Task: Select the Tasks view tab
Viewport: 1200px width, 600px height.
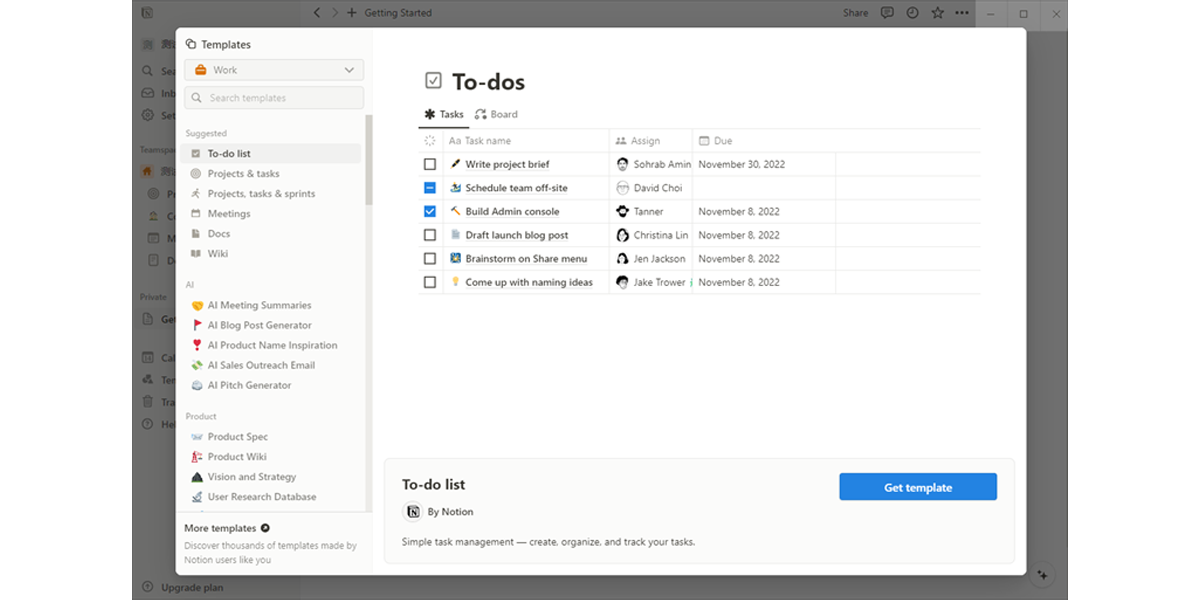Action: [444, 114]
